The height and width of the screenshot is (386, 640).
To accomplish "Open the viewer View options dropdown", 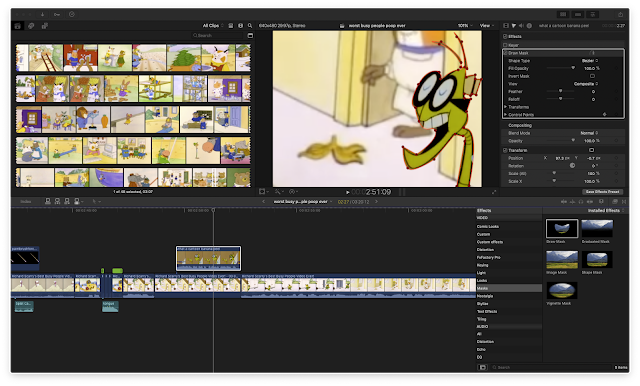I will tap(487, 26).
